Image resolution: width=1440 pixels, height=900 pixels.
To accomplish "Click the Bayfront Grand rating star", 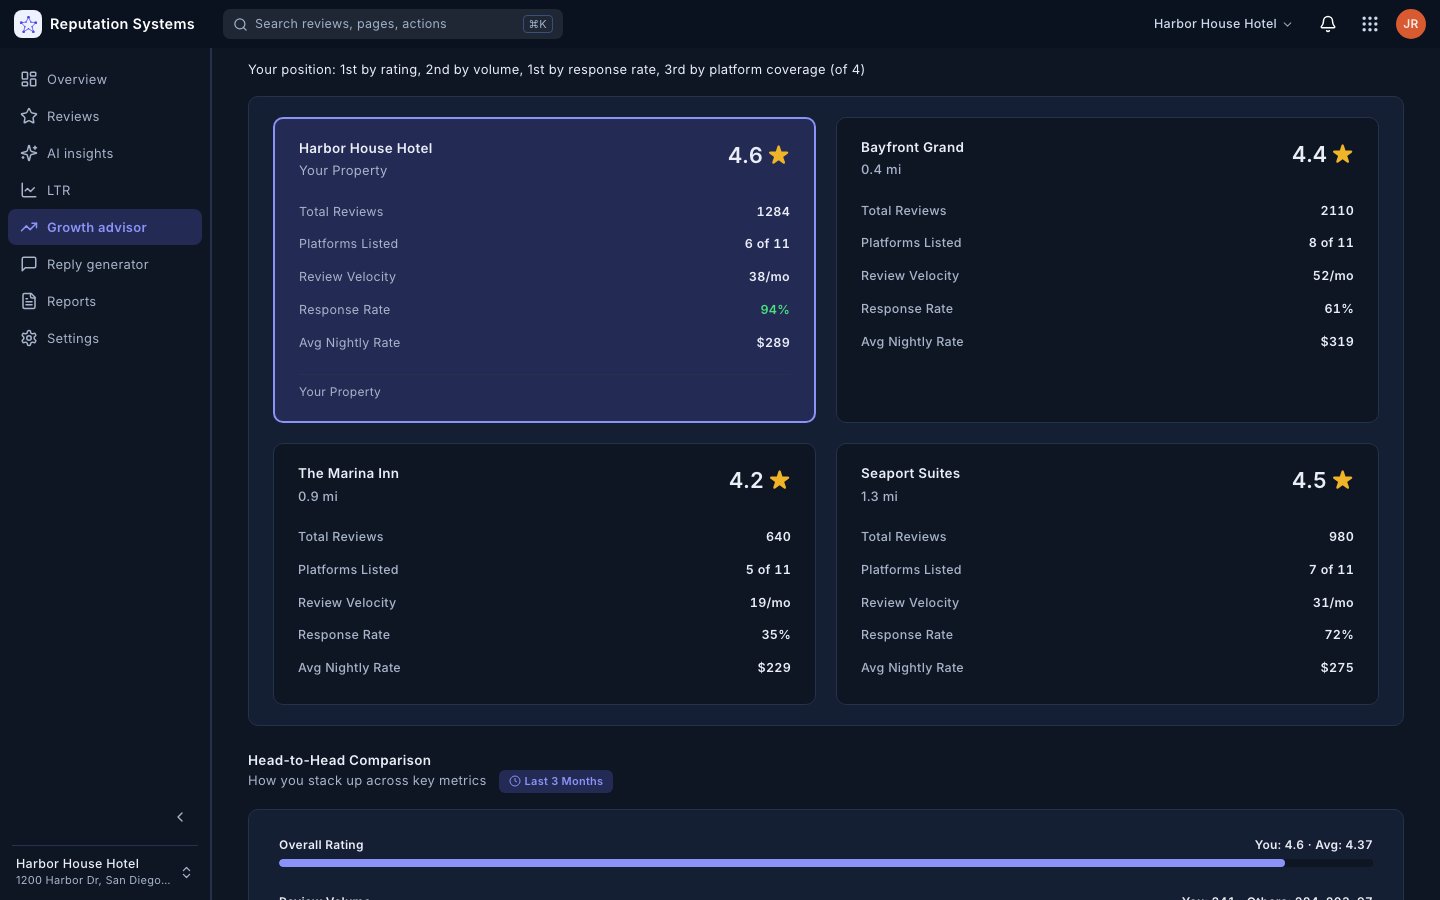I will point(1343,154).
